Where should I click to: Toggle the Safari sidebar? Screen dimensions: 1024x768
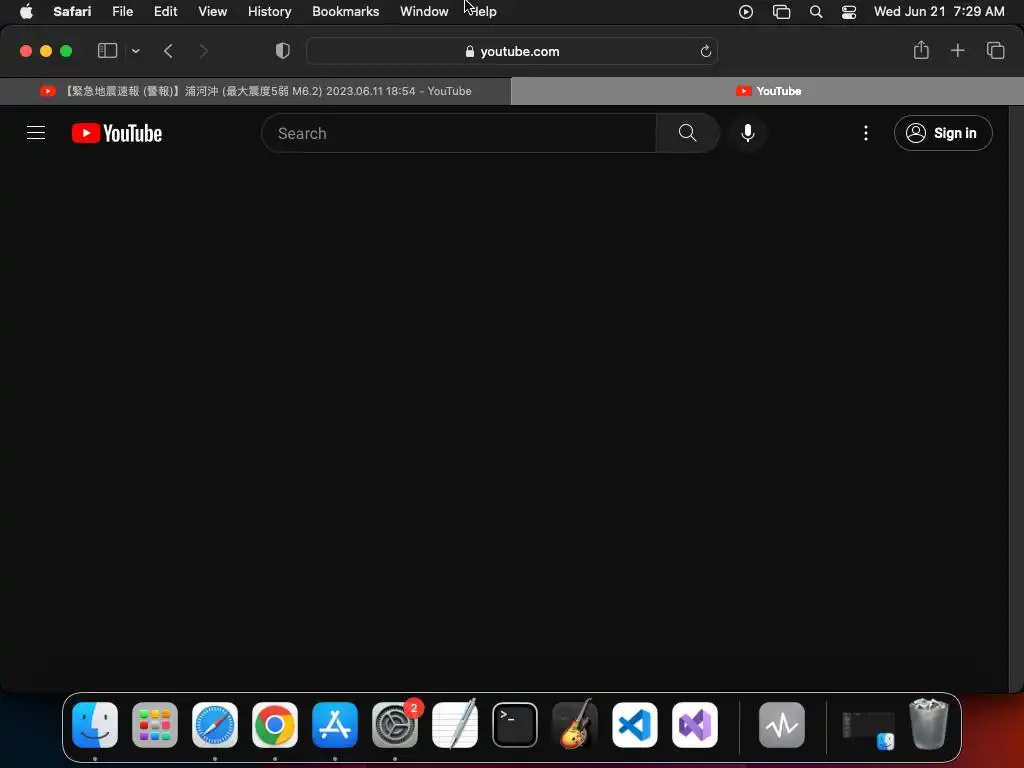coord(108,51)
